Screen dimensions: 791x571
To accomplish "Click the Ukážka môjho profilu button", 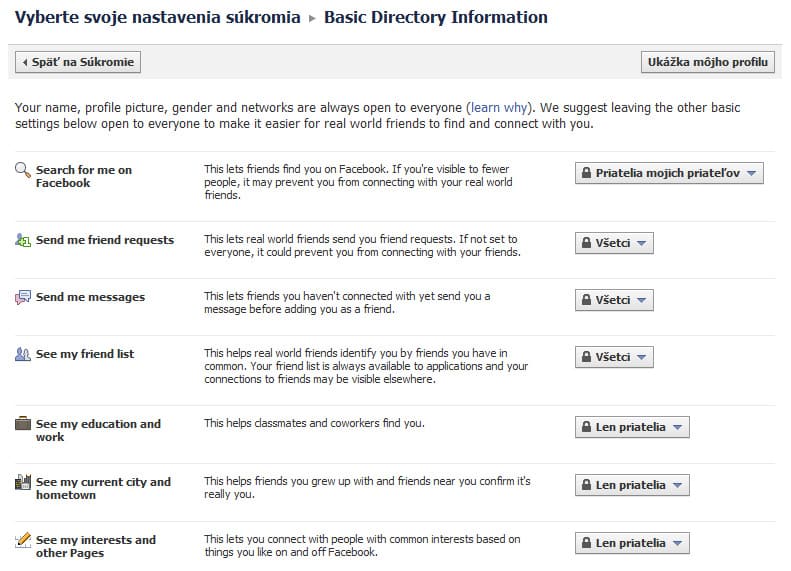I will tap(708, 62).
